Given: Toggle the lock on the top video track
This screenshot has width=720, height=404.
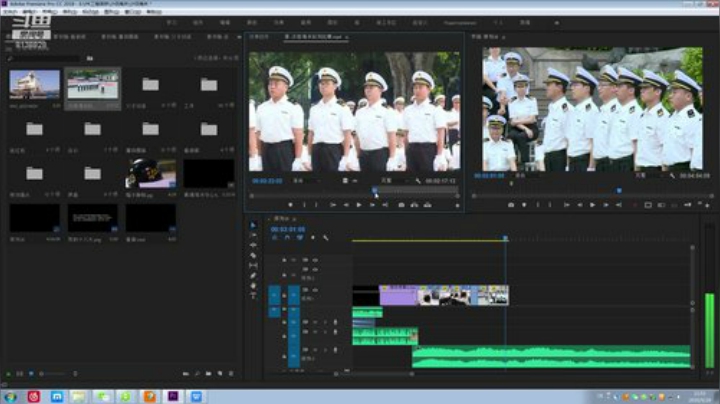Looking at the screenshot, I should click(284, 260).
